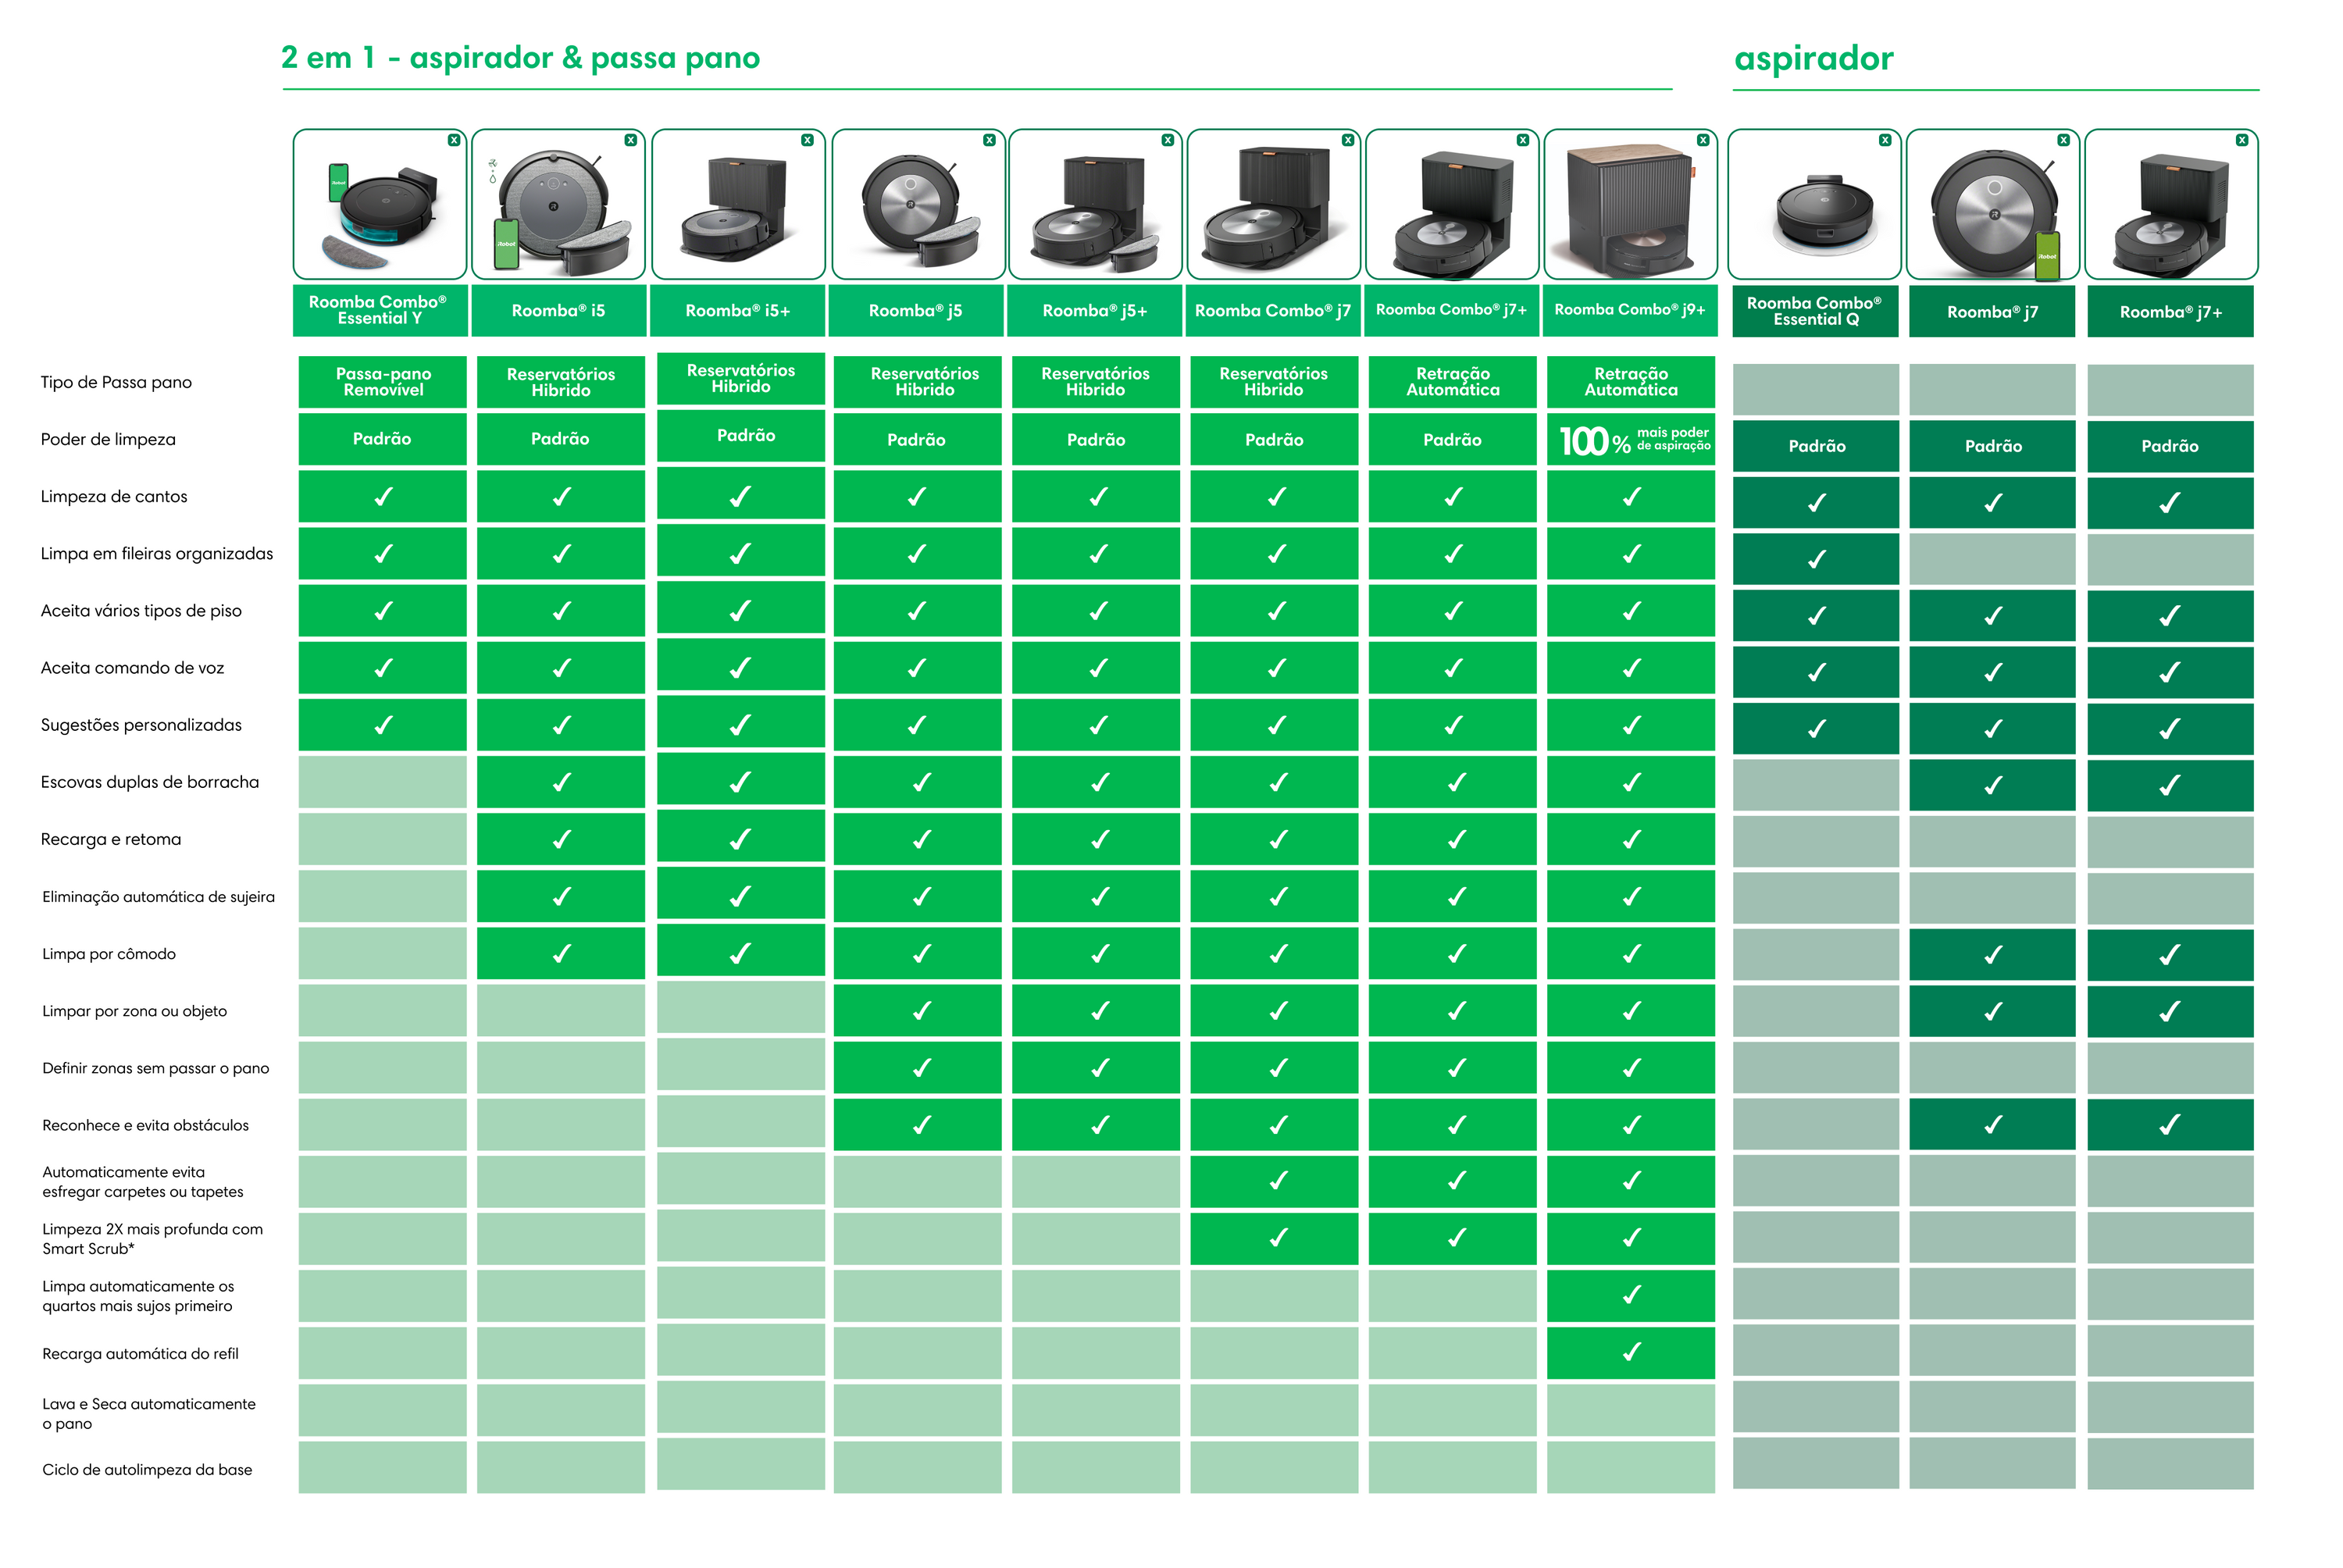Viewport: 2343px width, 1568px height.
Task: Close the Roomba j7+ vacuum card
Action: tap(2242, 140)
